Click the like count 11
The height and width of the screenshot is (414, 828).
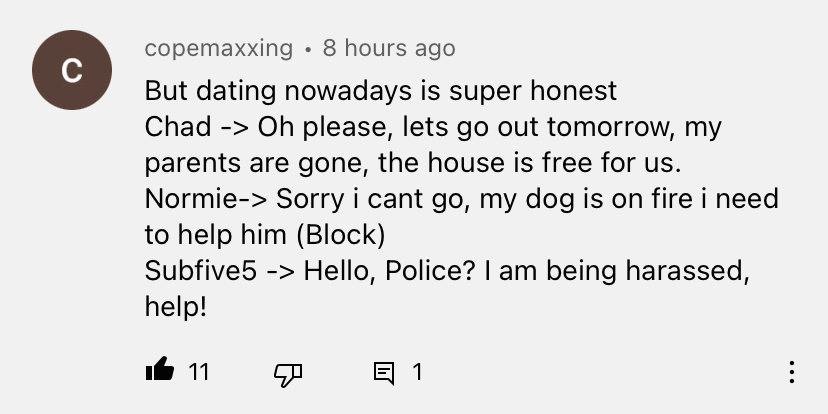click(x=199, y=372)
